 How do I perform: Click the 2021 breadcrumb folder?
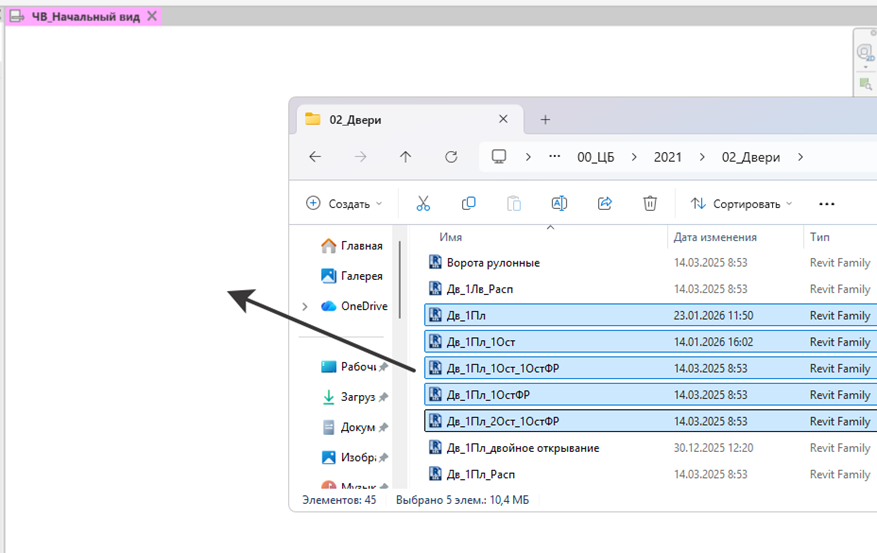[669, 157]
